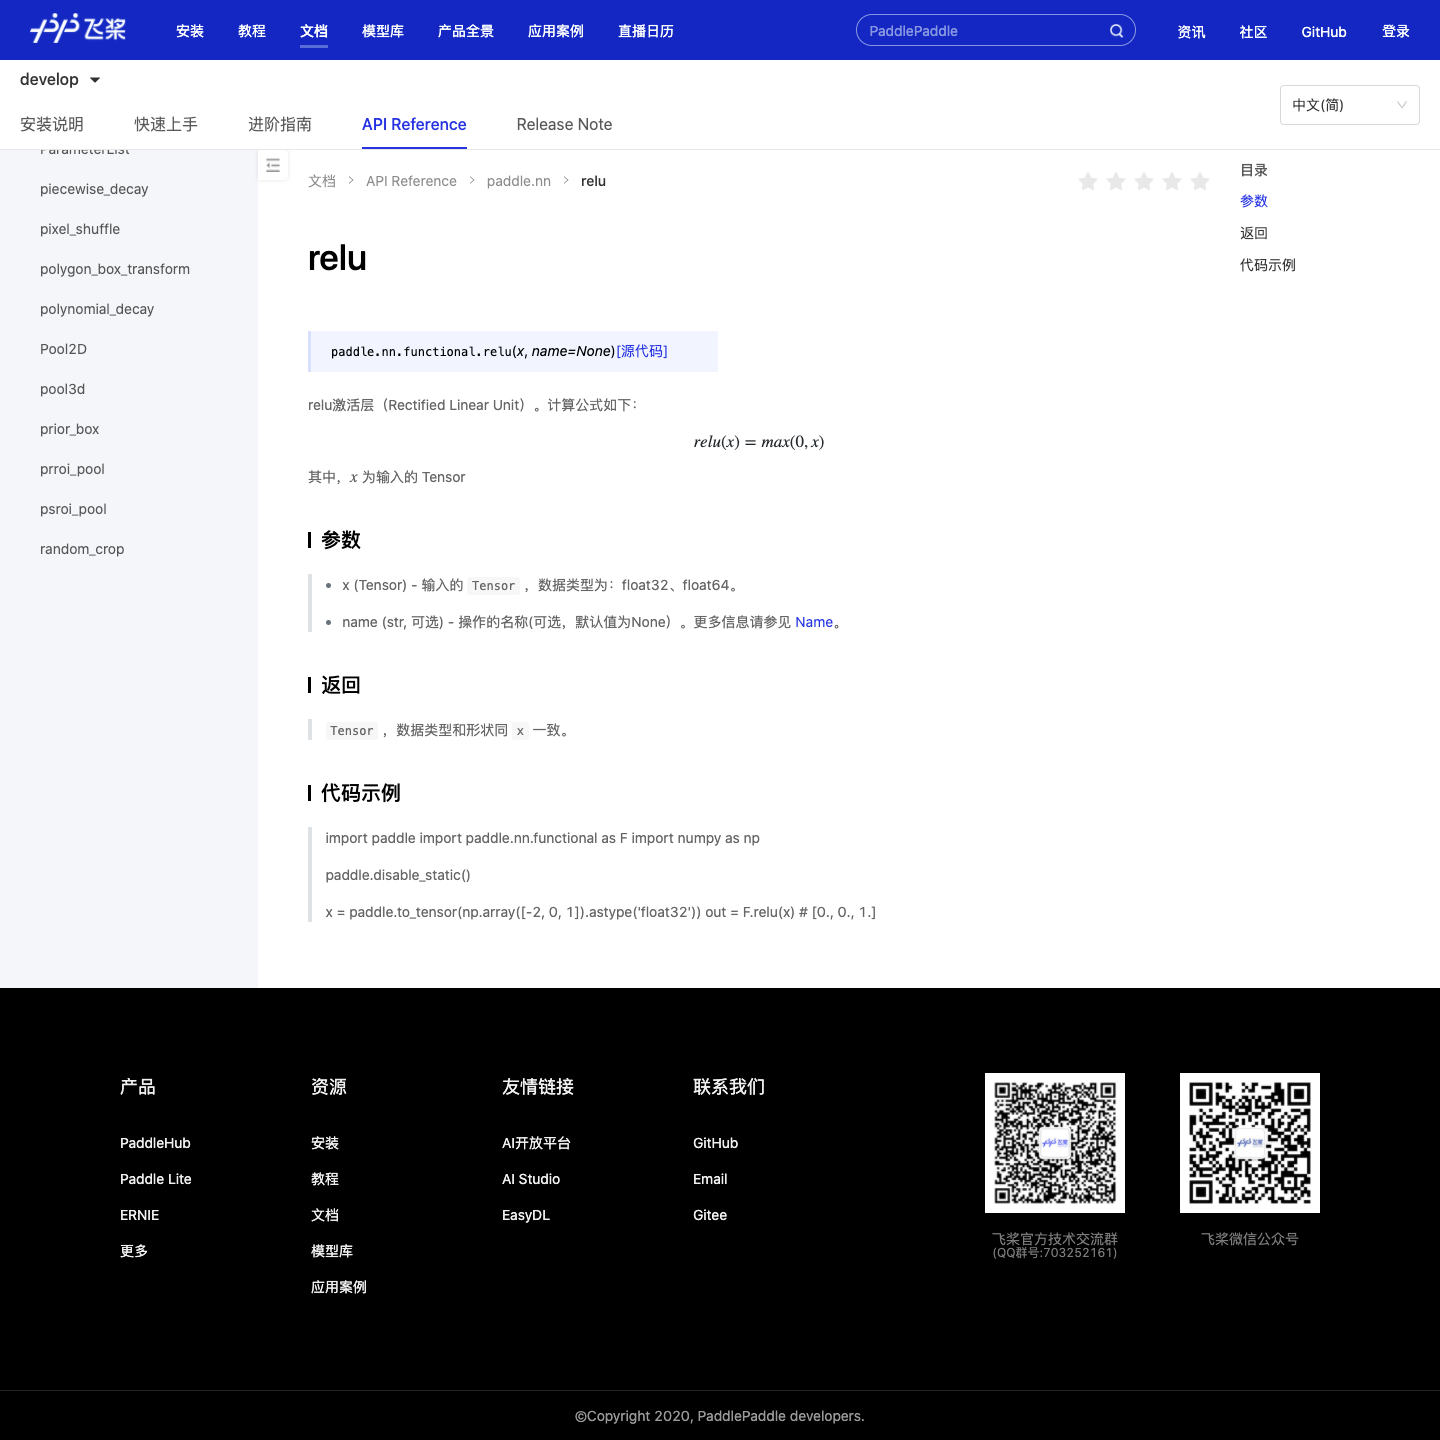Screen dimensions: 1440x1440
Task: Select polygon_box_transform in sidebar
Action: [115, 269]
